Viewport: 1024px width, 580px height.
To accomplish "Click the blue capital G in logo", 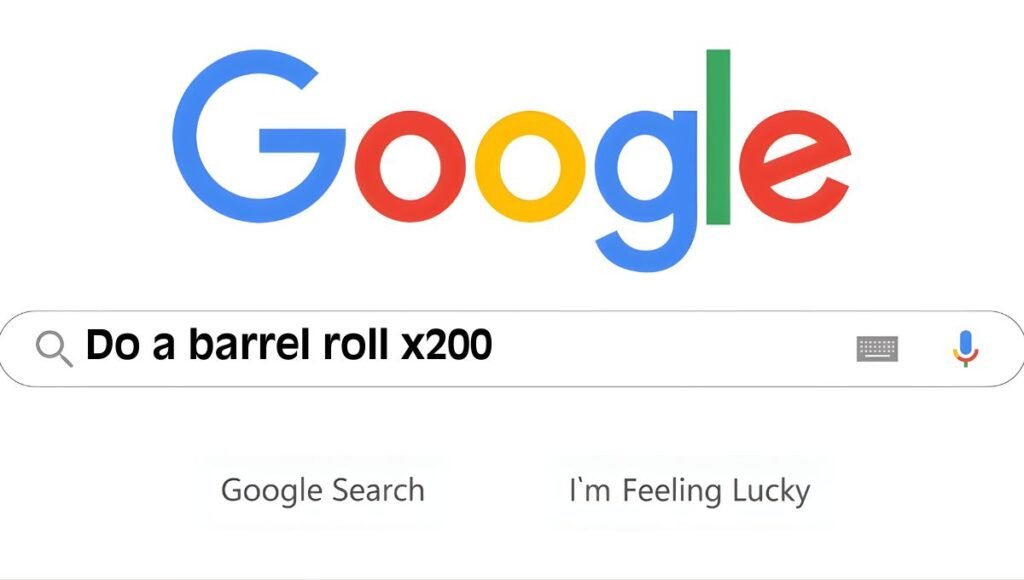I will 258,136.
